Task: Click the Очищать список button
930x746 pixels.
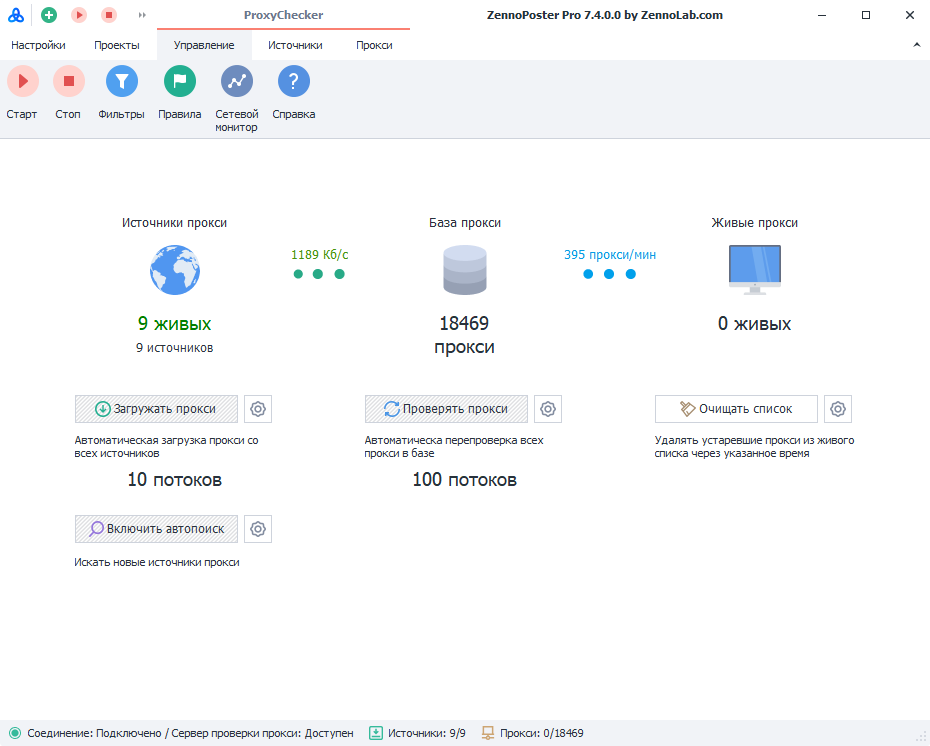Action: 736,409
